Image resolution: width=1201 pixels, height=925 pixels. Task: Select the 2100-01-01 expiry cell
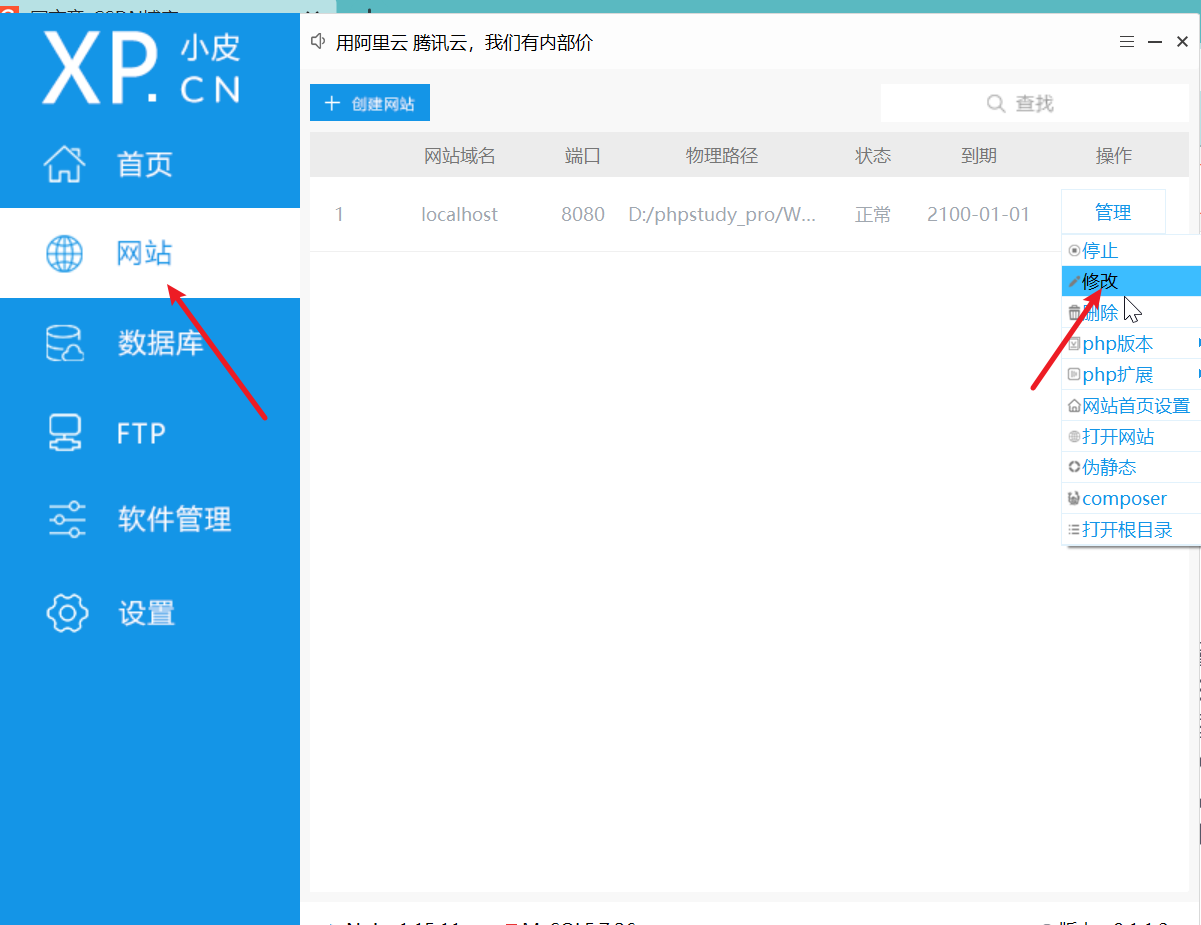point(979,214)
